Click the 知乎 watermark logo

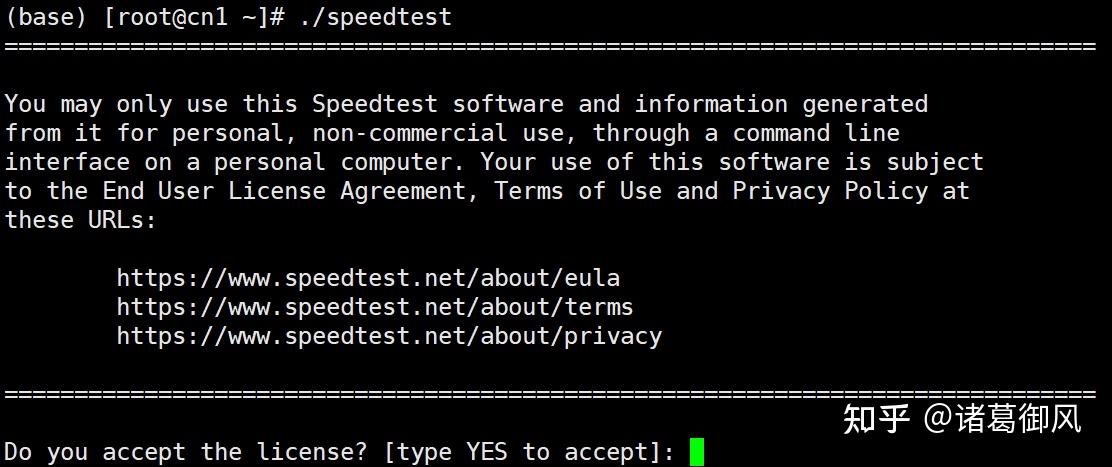tap(876, 419)
